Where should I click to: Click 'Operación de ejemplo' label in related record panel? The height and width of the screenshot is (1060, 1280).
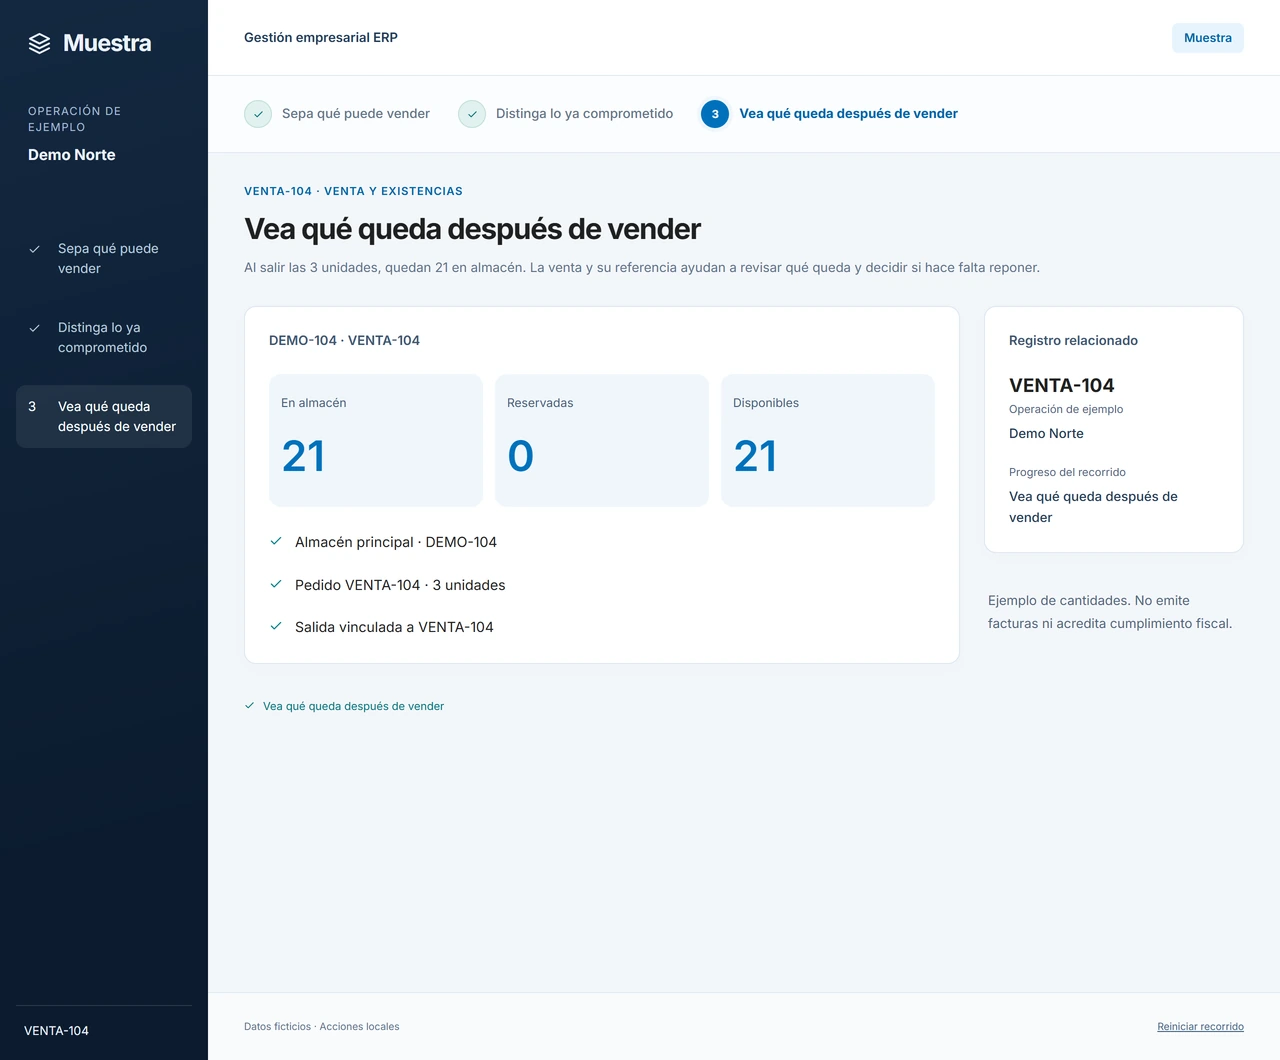tap(1066, 409)
